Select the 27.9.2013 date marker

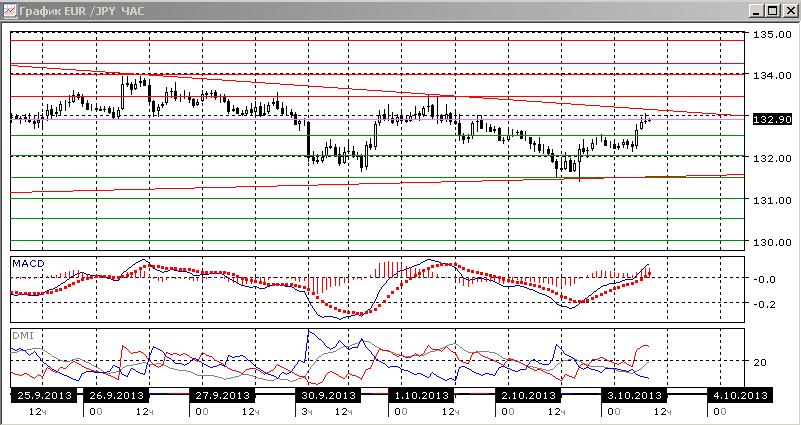click(222, 395)
